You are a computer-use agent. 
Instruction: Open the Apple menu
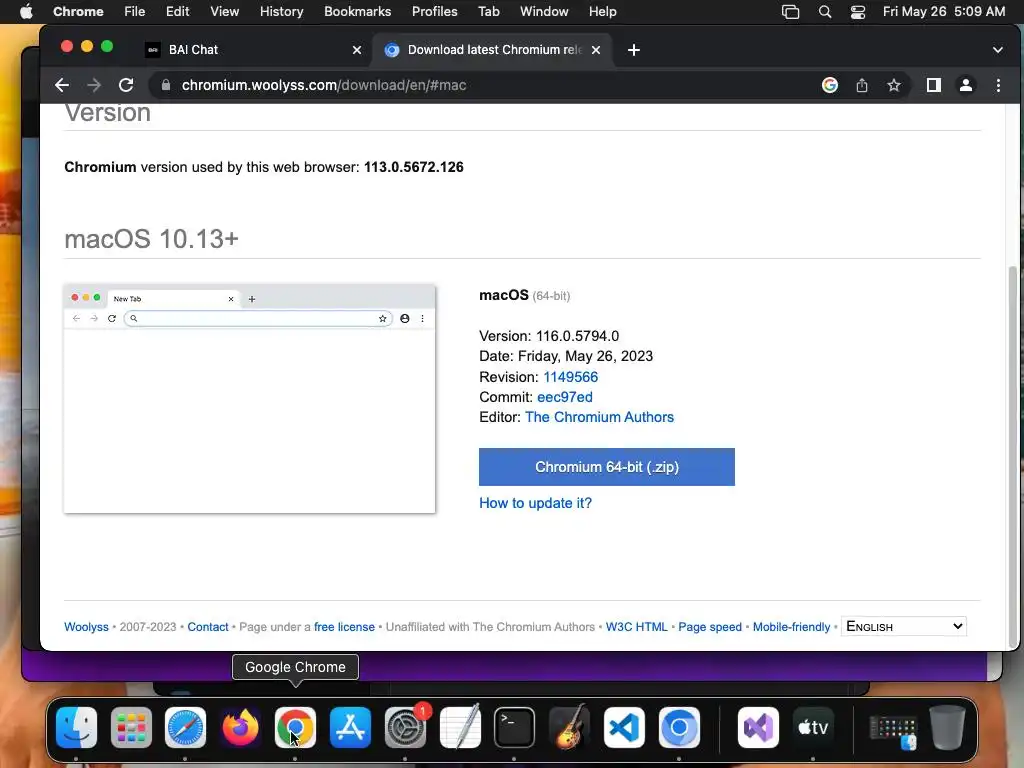pos(26,12)
